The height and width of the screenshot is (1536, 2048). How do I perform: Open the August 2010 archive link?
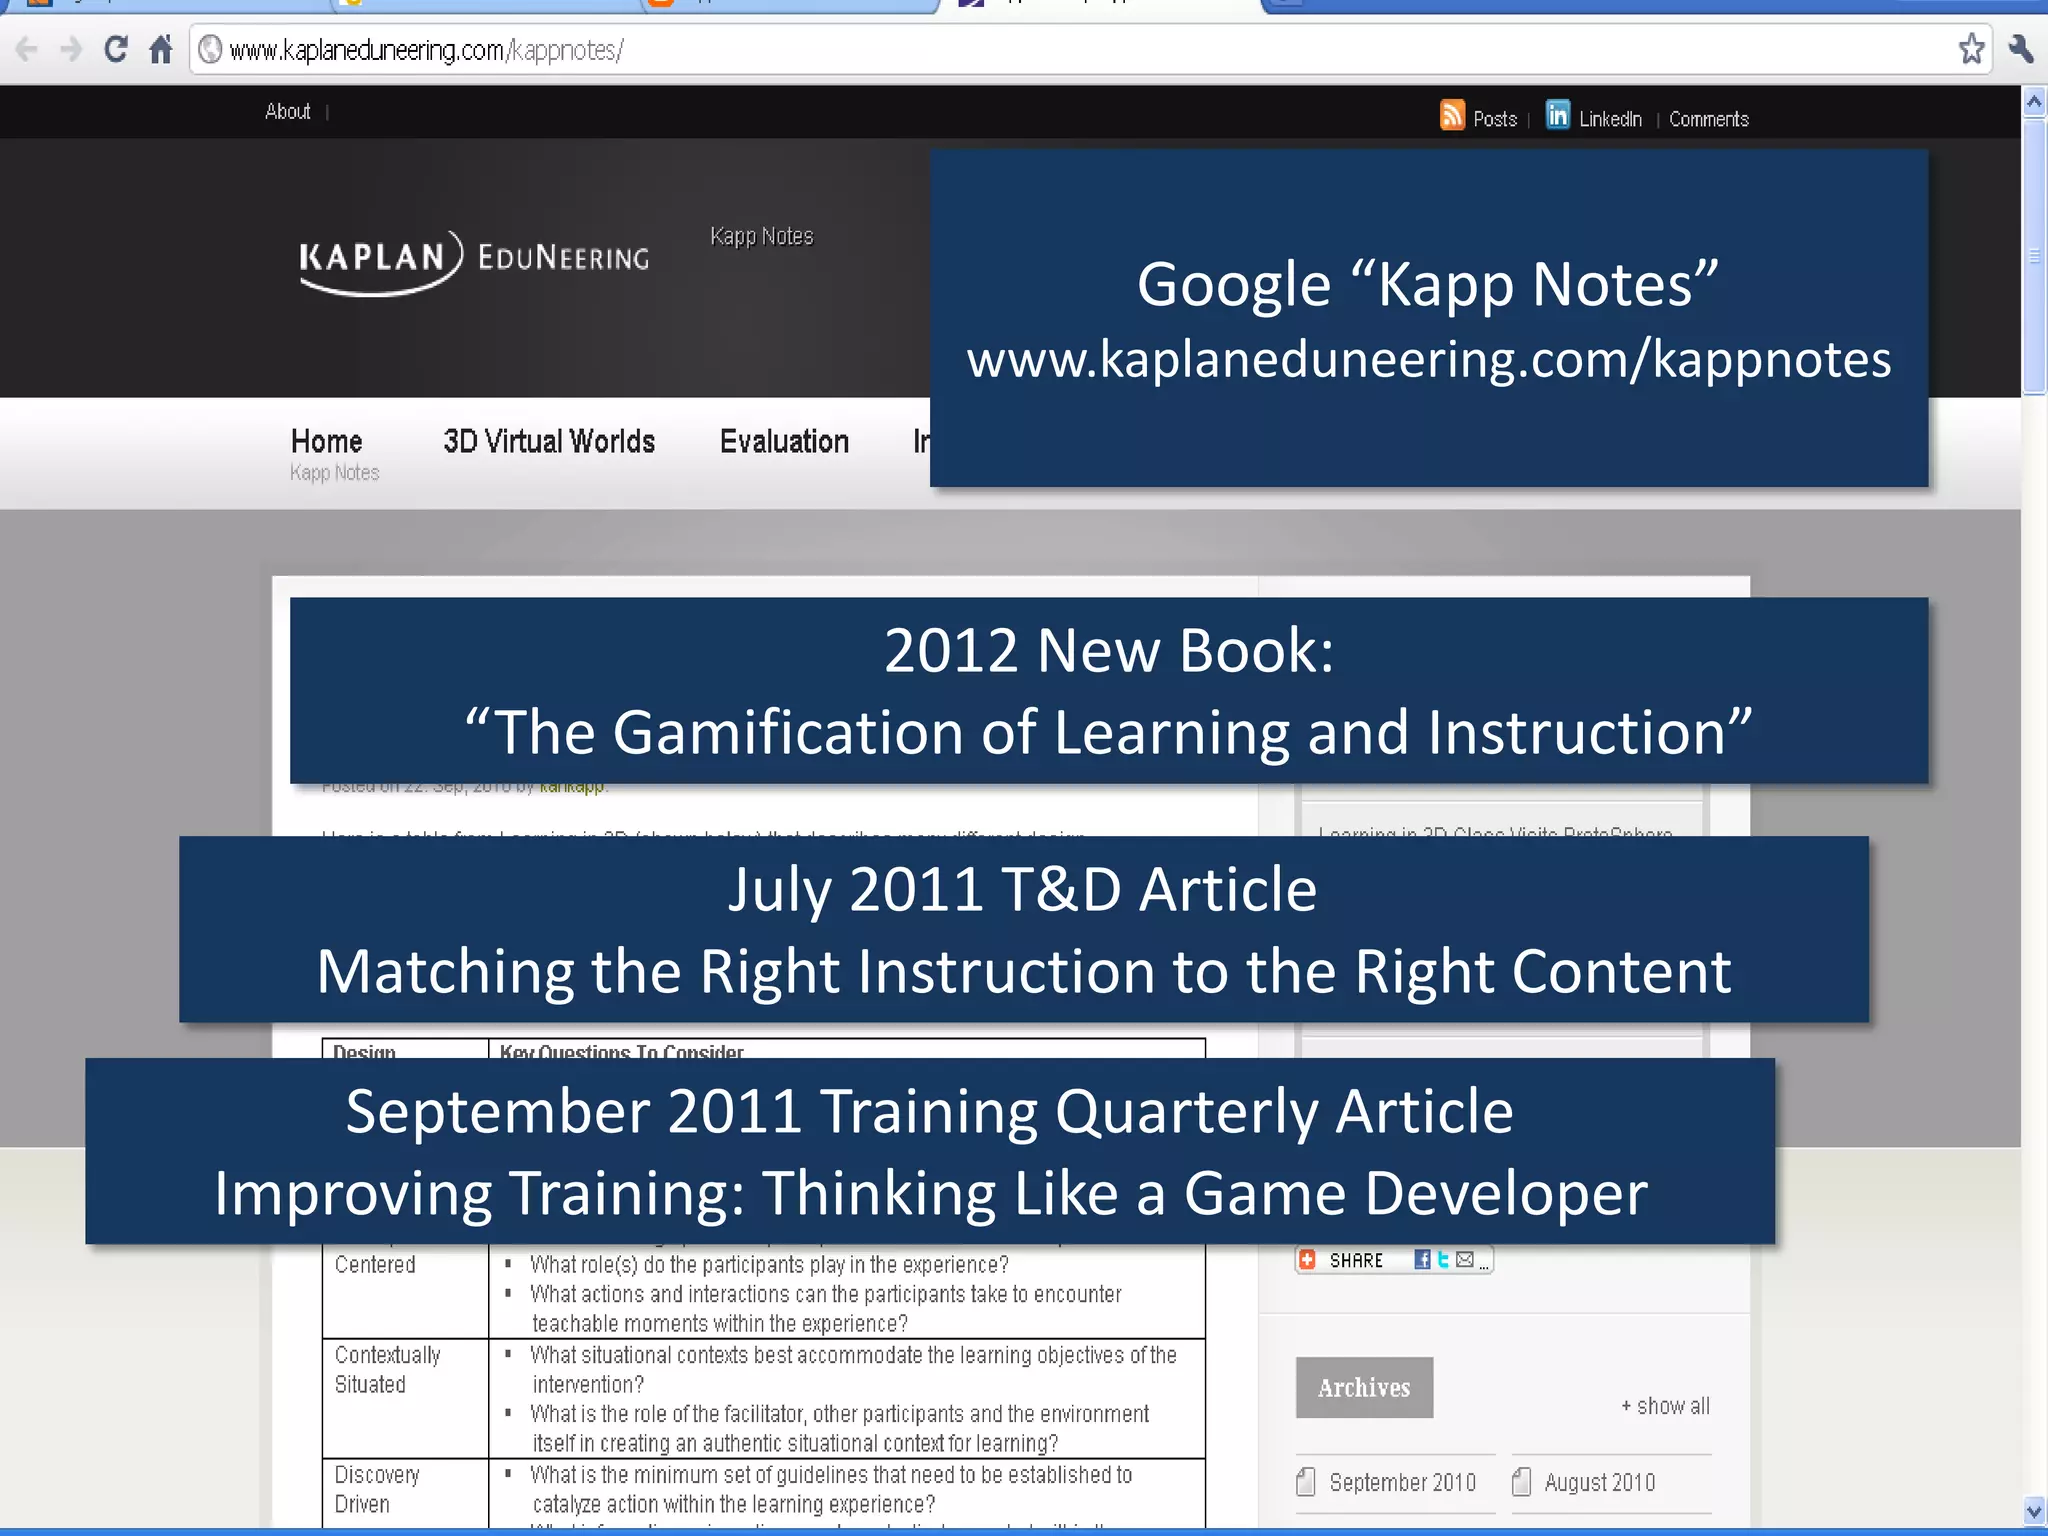[x=1600, y=1482]
